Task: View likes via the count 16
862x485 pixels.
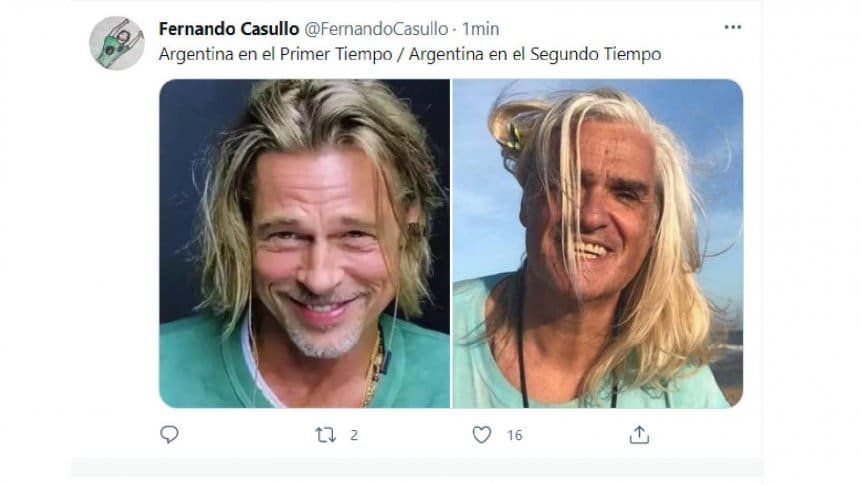Action: [x=515, y=435]
